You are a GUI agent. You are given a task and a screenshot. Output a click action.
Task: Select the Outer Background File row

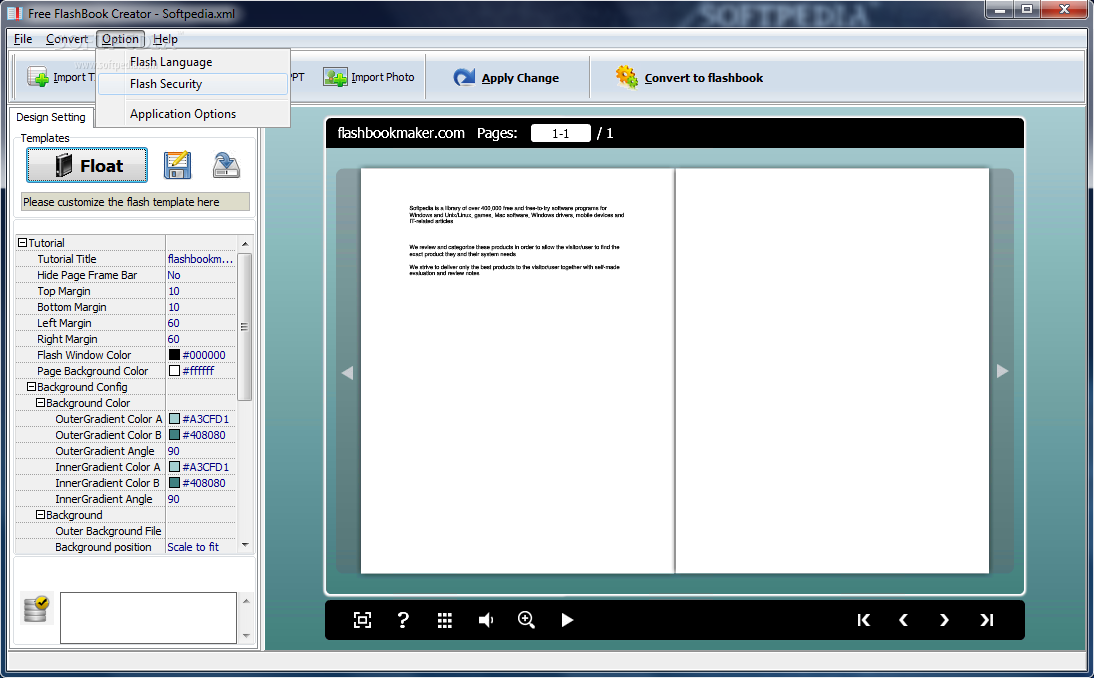point(126,532)
